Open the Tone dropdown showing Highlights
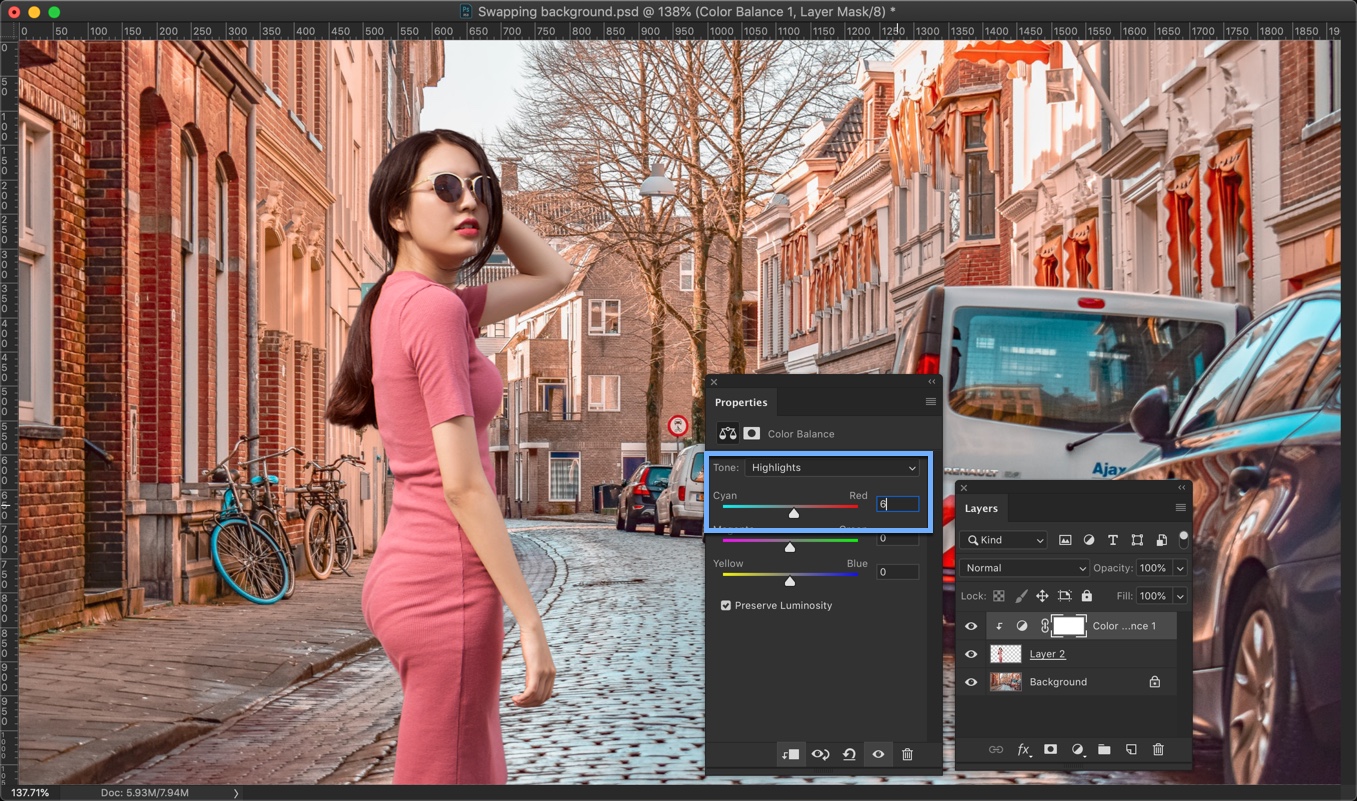 832,467
